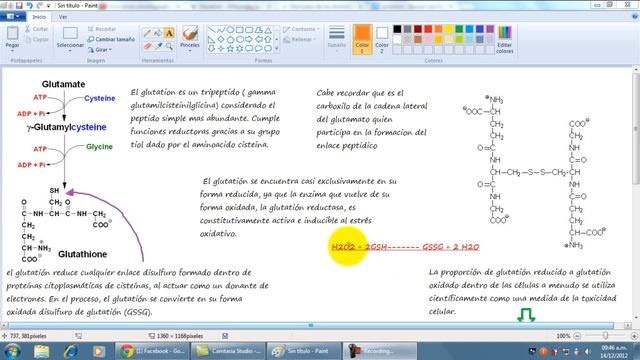640x360 pixels.
Task: Choose the Rectangle shape
Action: coord(240,30)
